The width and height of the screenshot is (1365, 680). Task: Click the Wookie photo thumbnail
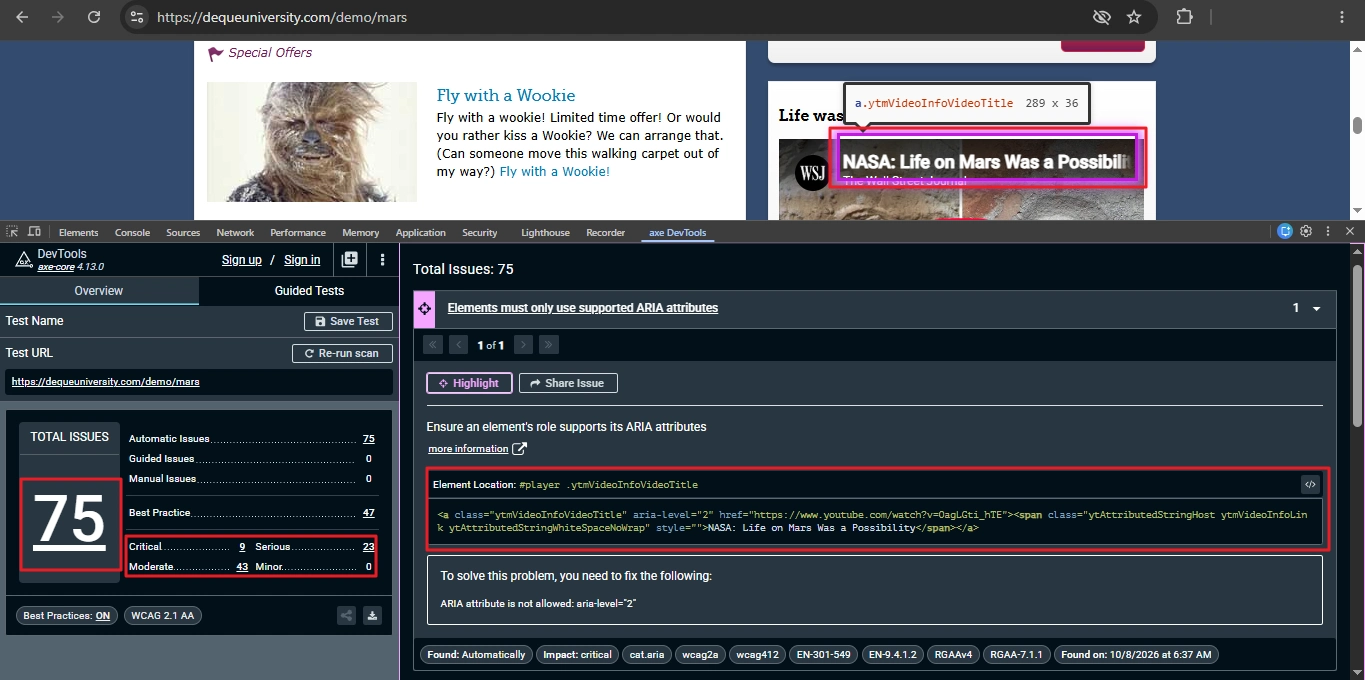312,142
